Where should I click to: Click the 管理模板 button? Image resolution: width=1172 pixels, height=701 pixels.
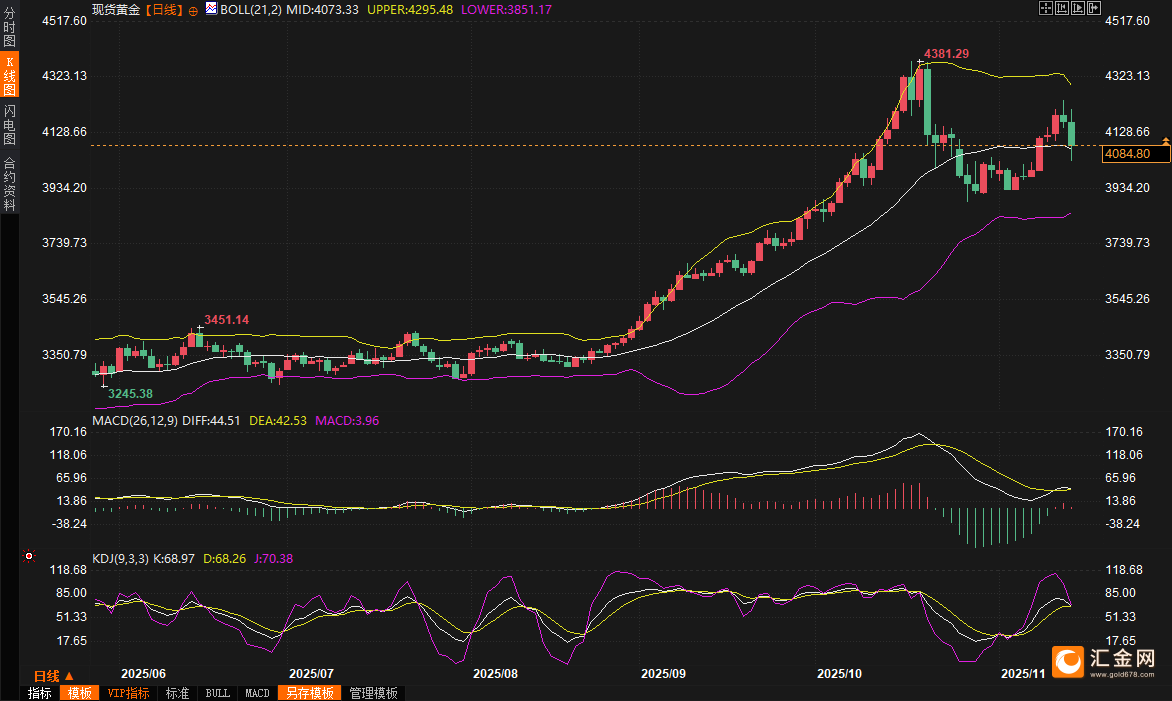(x=373, y=693)
